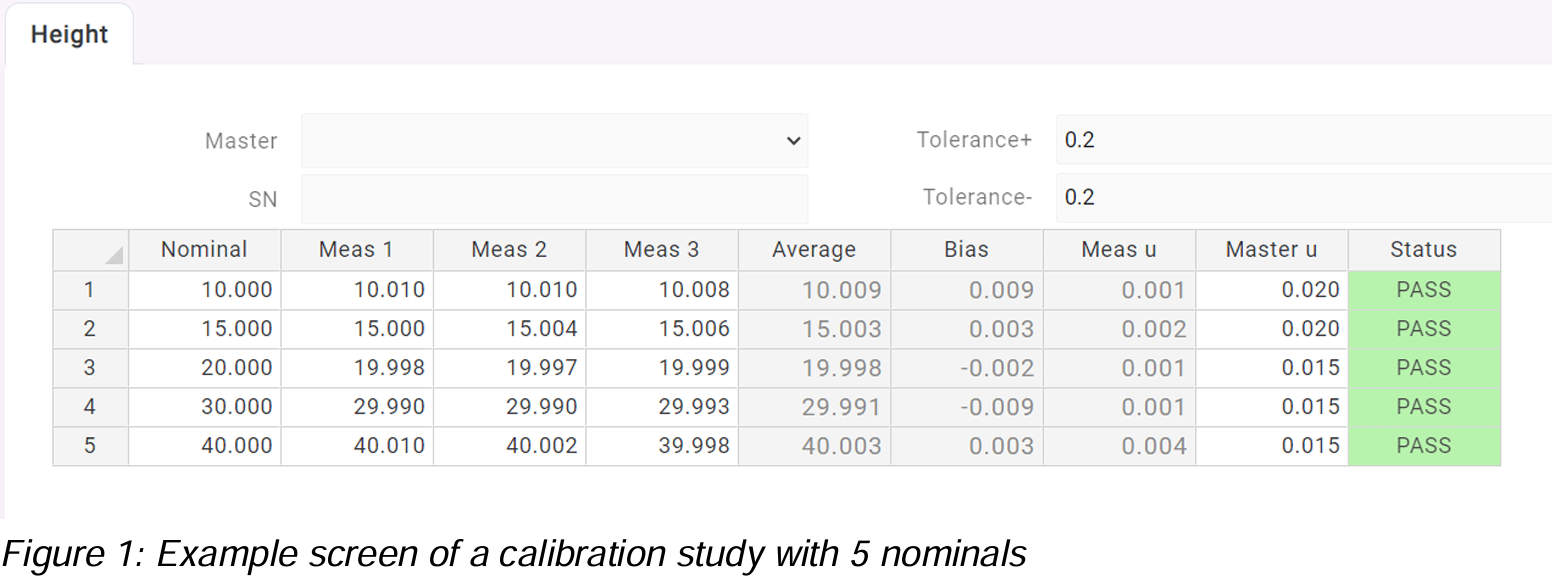Click the Meas 3 column header
This screenshot has height=587, width=1552.
tap(661, 249)
